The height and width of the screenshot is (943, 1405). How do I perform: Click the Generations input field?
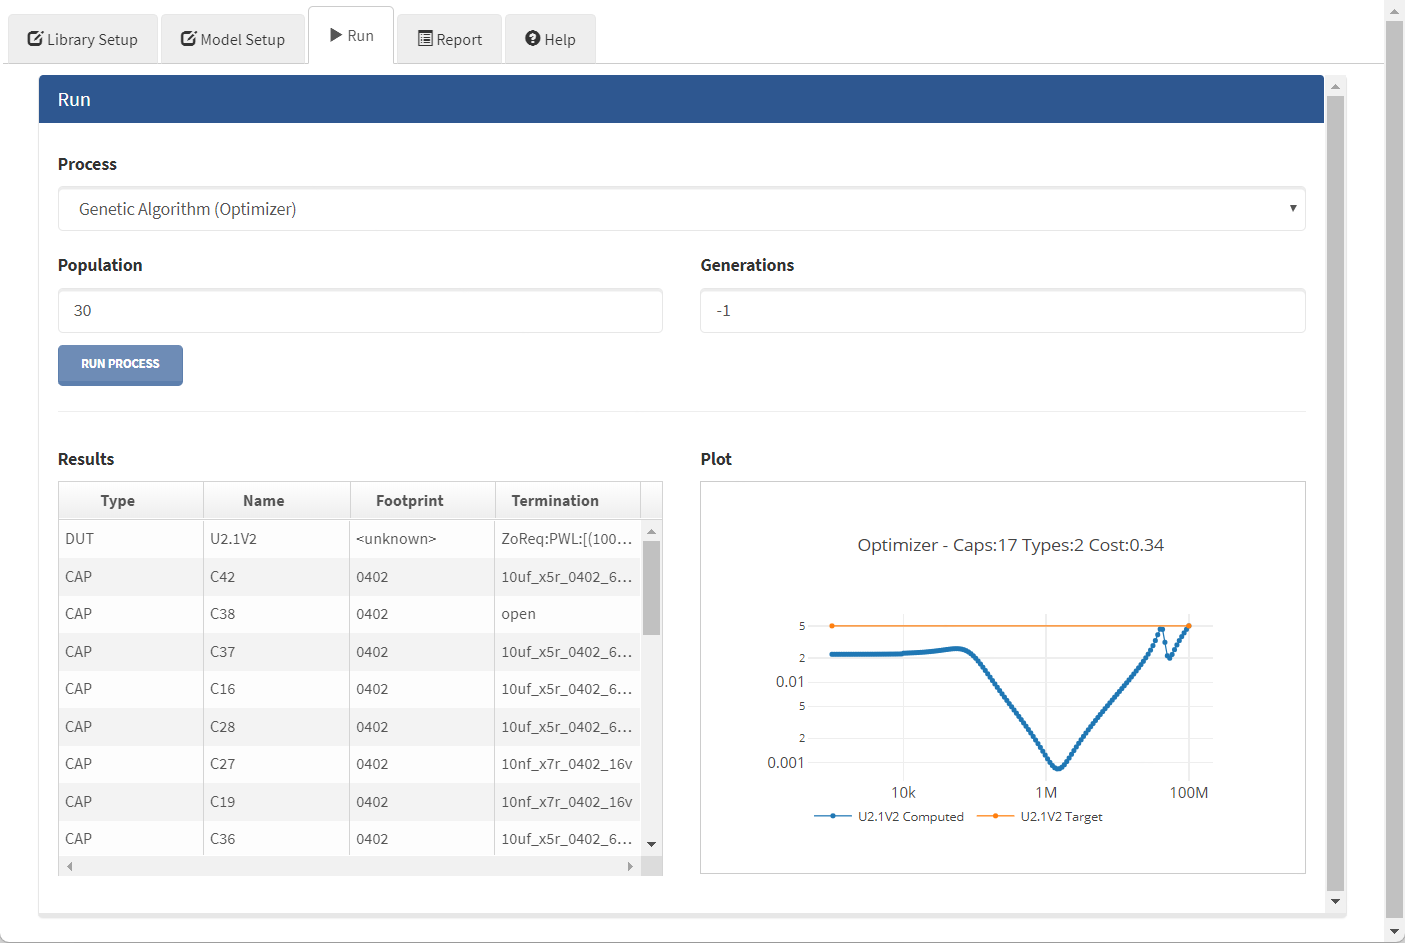point(1002,311)
